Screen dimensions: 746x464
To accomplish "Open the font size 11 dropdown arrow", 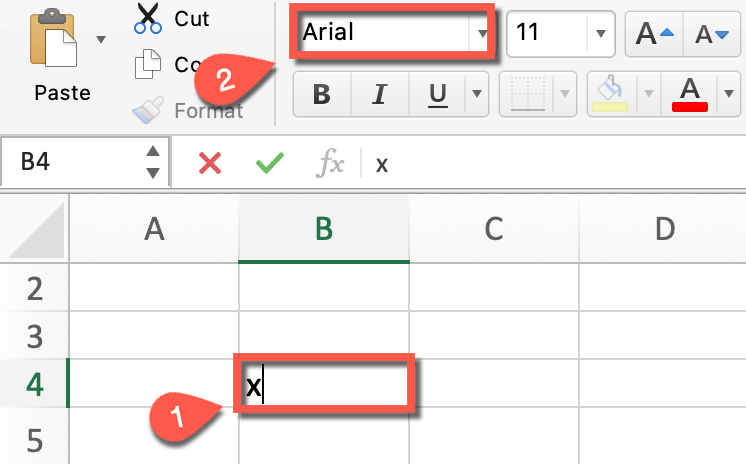I will click(601, 34).
